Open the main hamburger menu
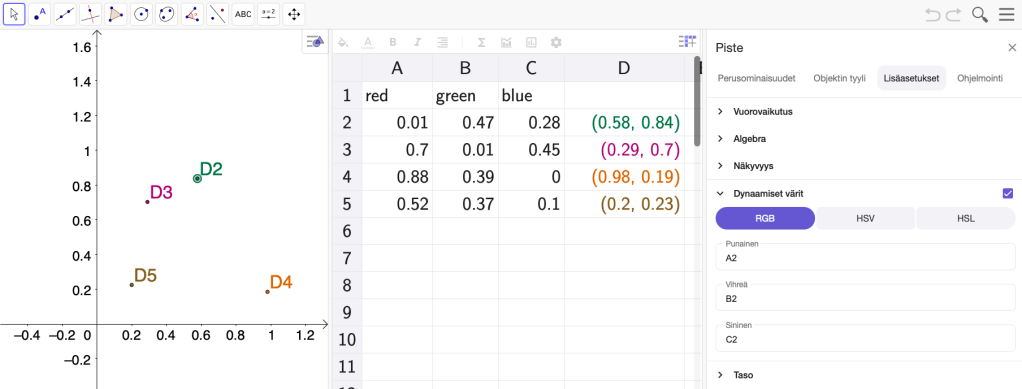The height and width of the screenshot is (389, 1022). click(1007, 14)
